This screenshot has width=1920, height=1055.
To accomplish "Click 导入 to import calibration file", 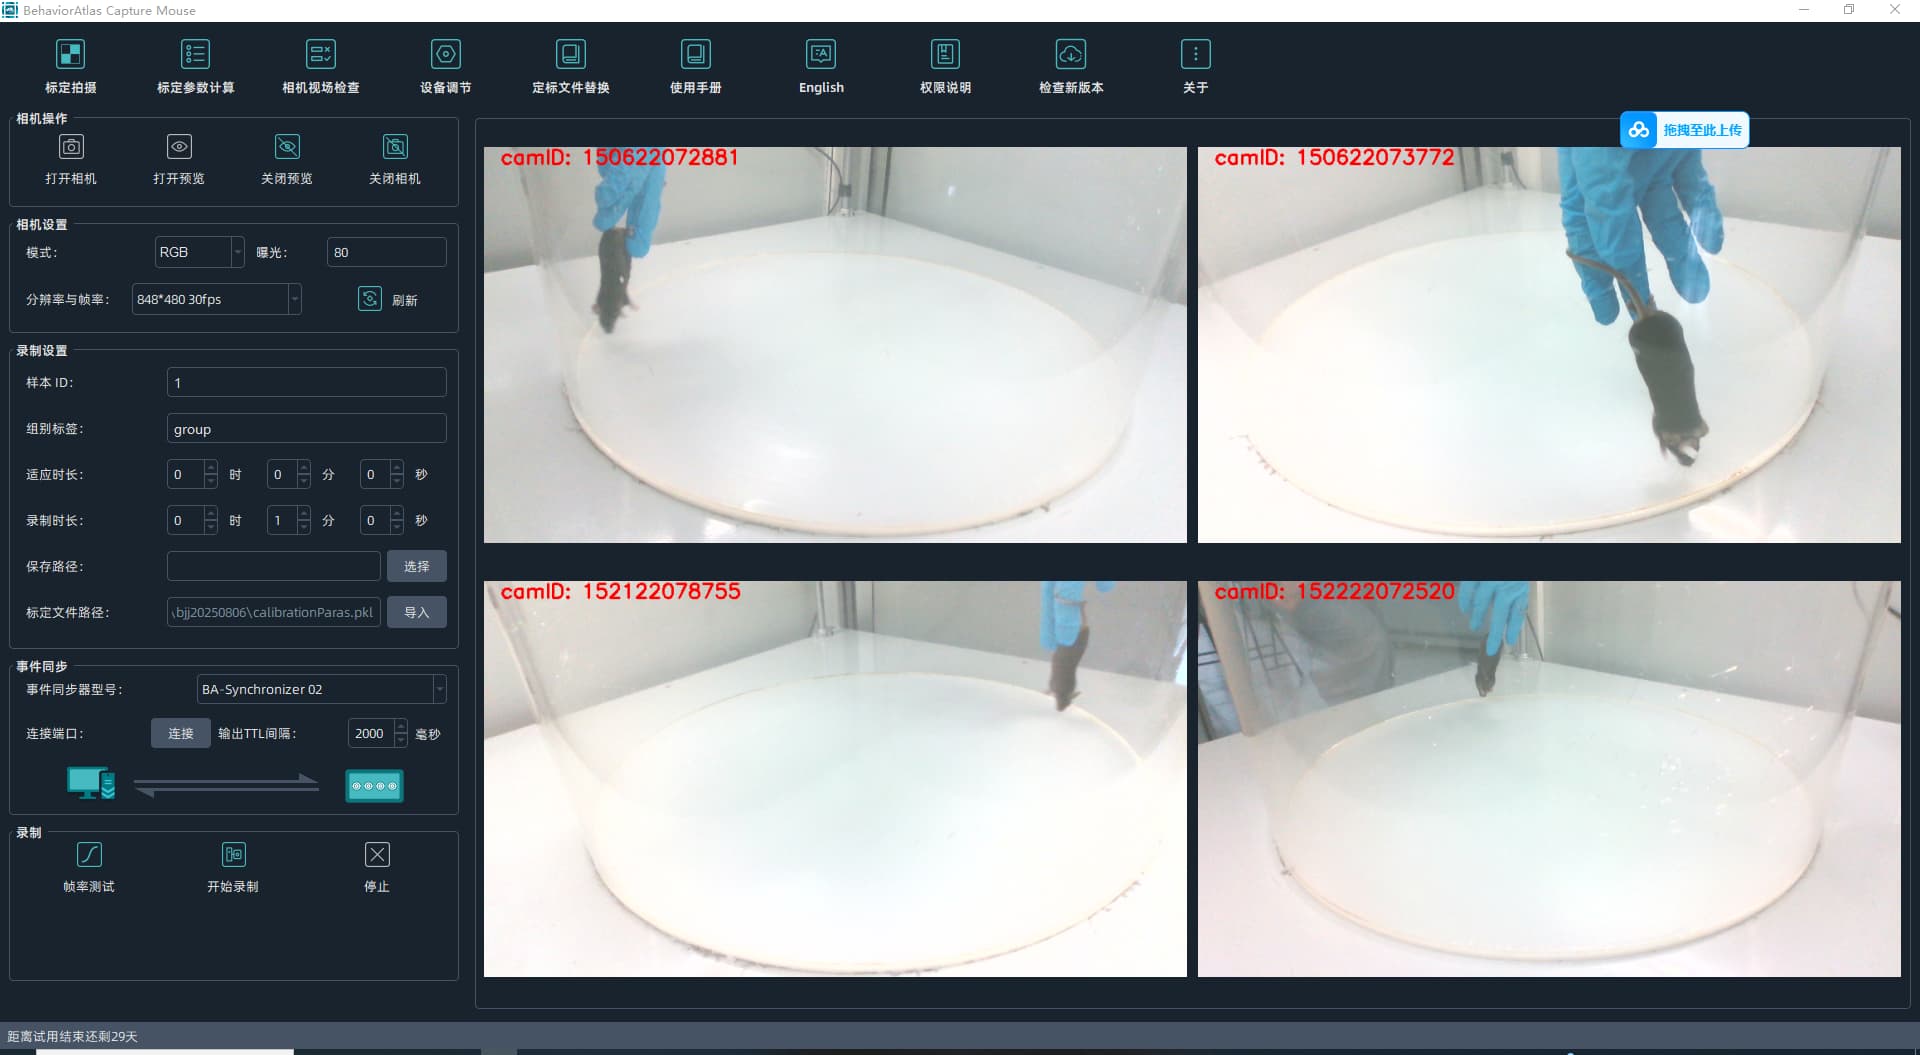I will point(416,612).
